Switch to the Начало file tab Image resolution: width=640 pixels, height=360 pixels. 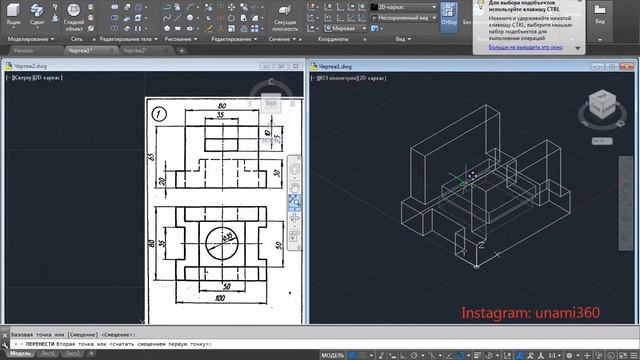pyautogui.click(x=23, y=51)
